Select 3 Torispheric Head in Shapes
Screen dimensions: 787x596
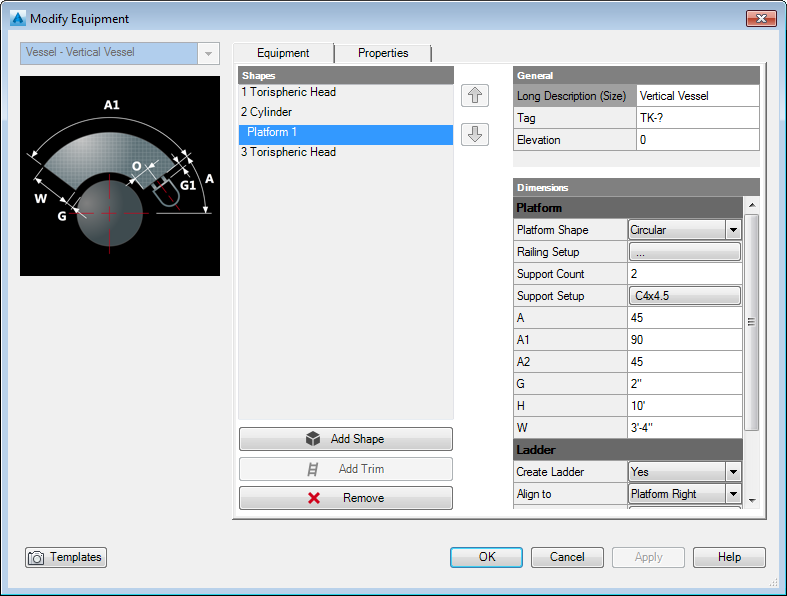346,152
